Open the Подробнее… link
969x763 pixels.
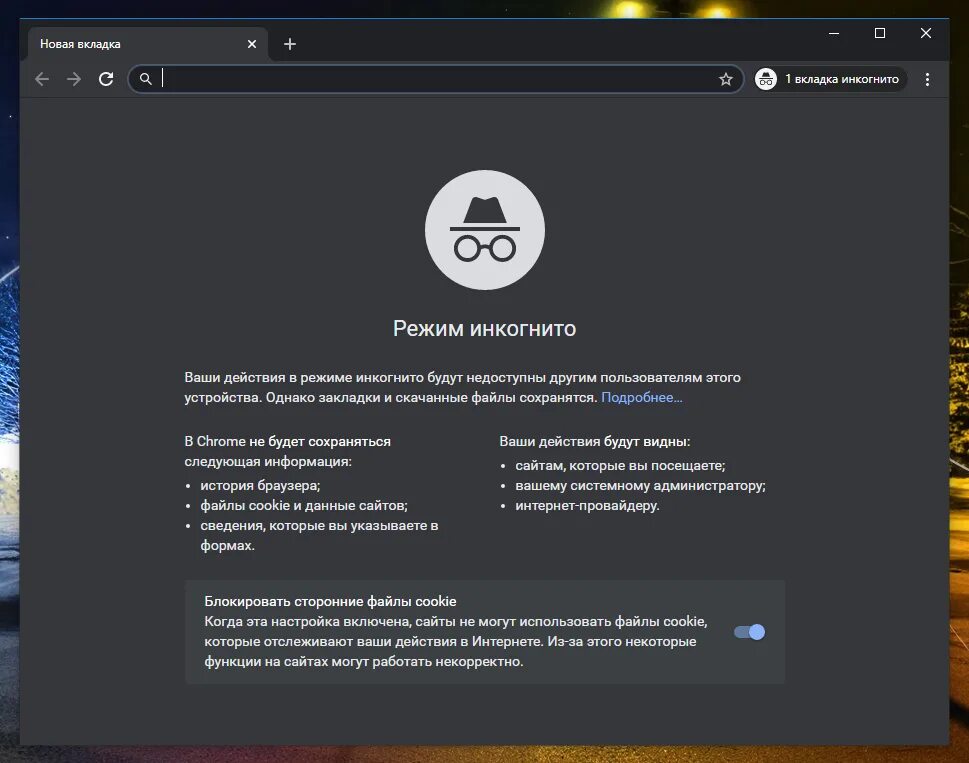[641, 397]
